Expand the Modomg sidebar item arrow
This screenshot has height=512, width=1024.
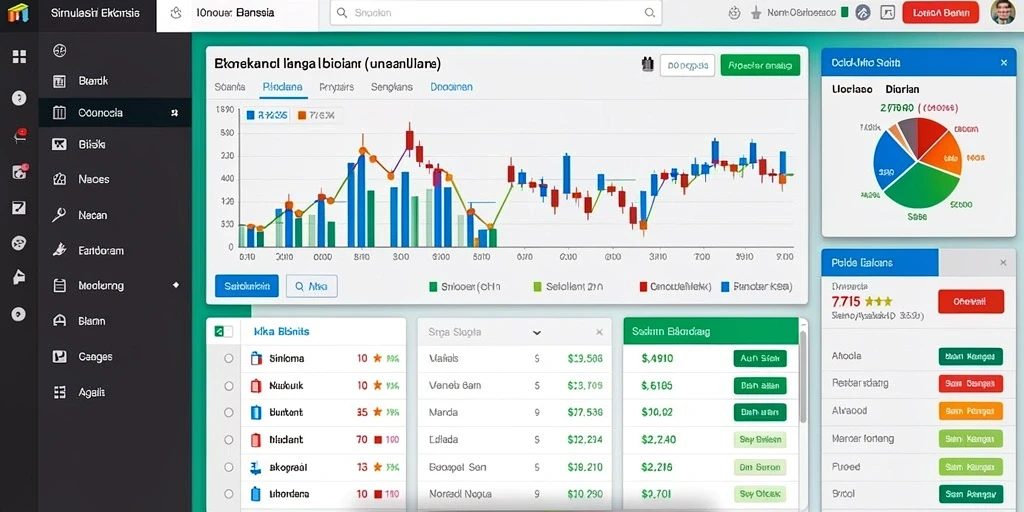click(x=175, y=285)
